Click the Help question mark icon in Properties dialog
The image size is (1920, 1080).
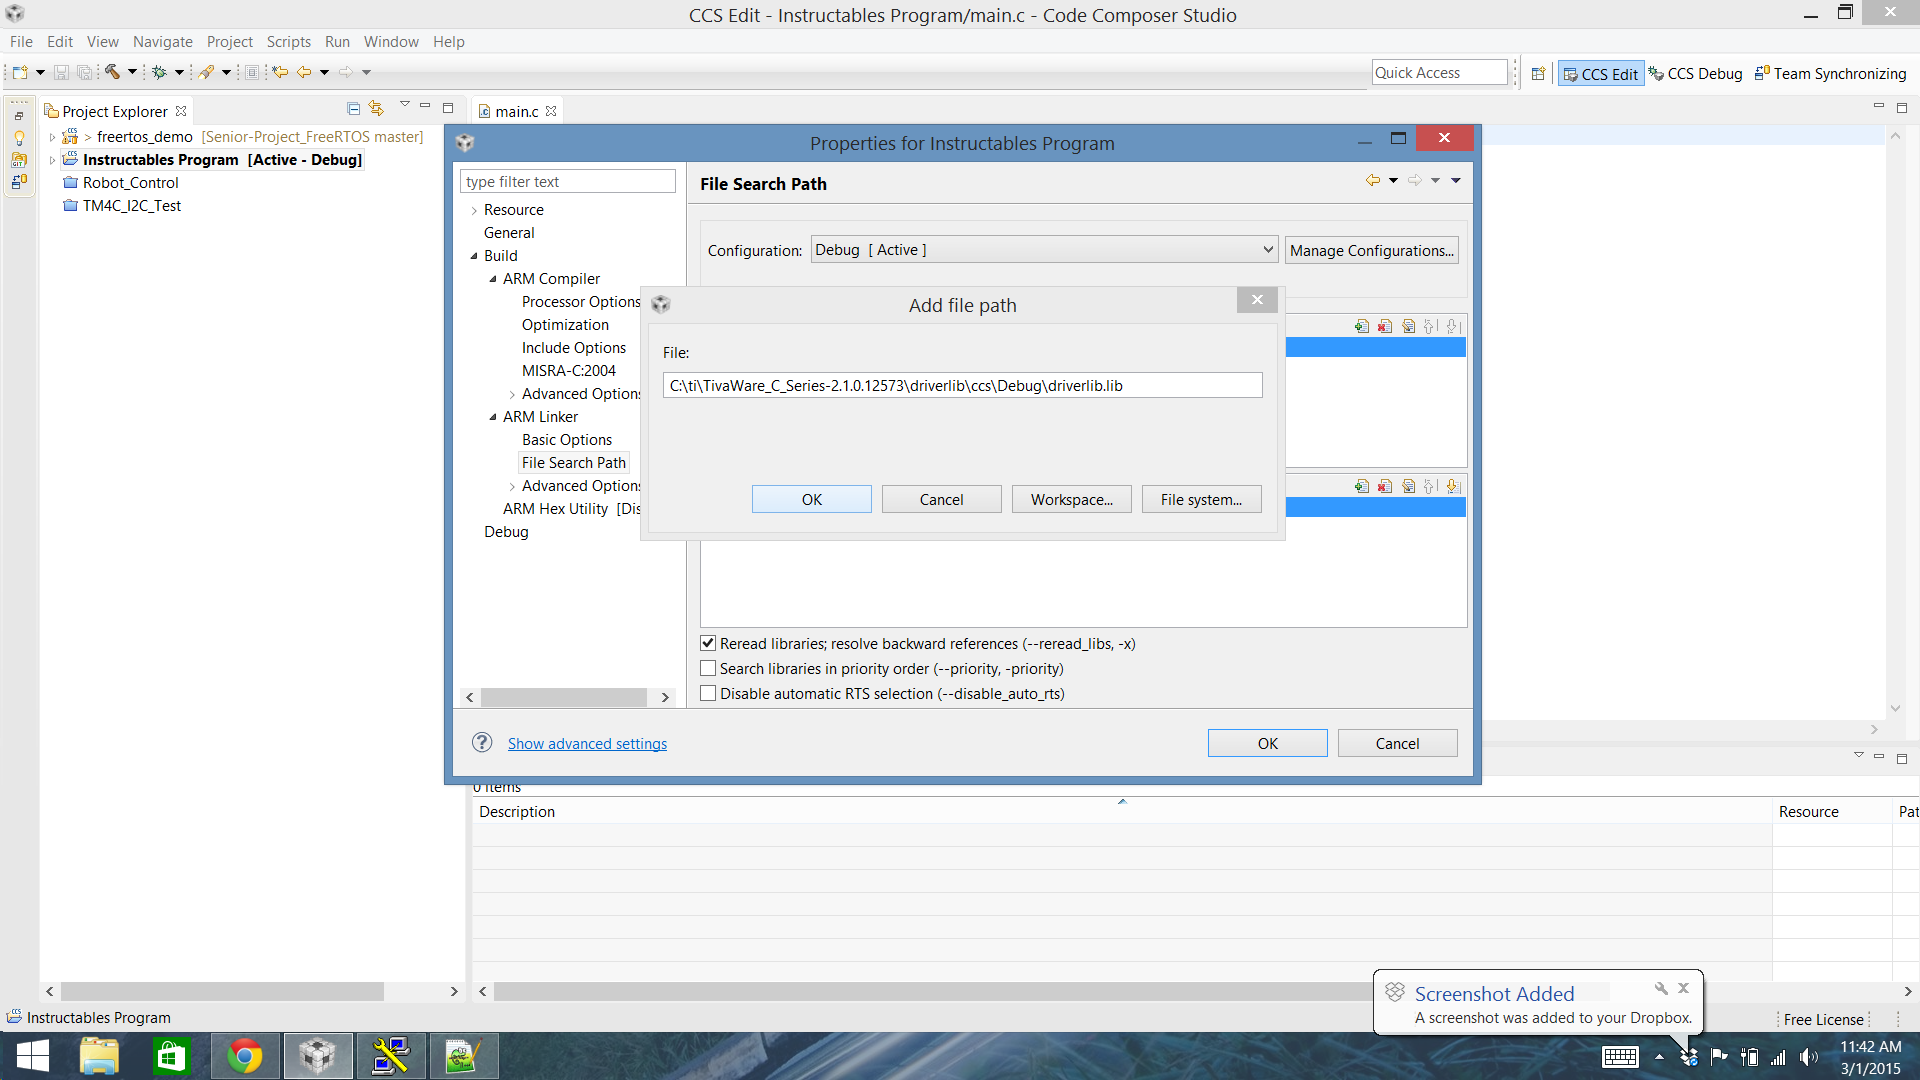(x=482, y=742)
